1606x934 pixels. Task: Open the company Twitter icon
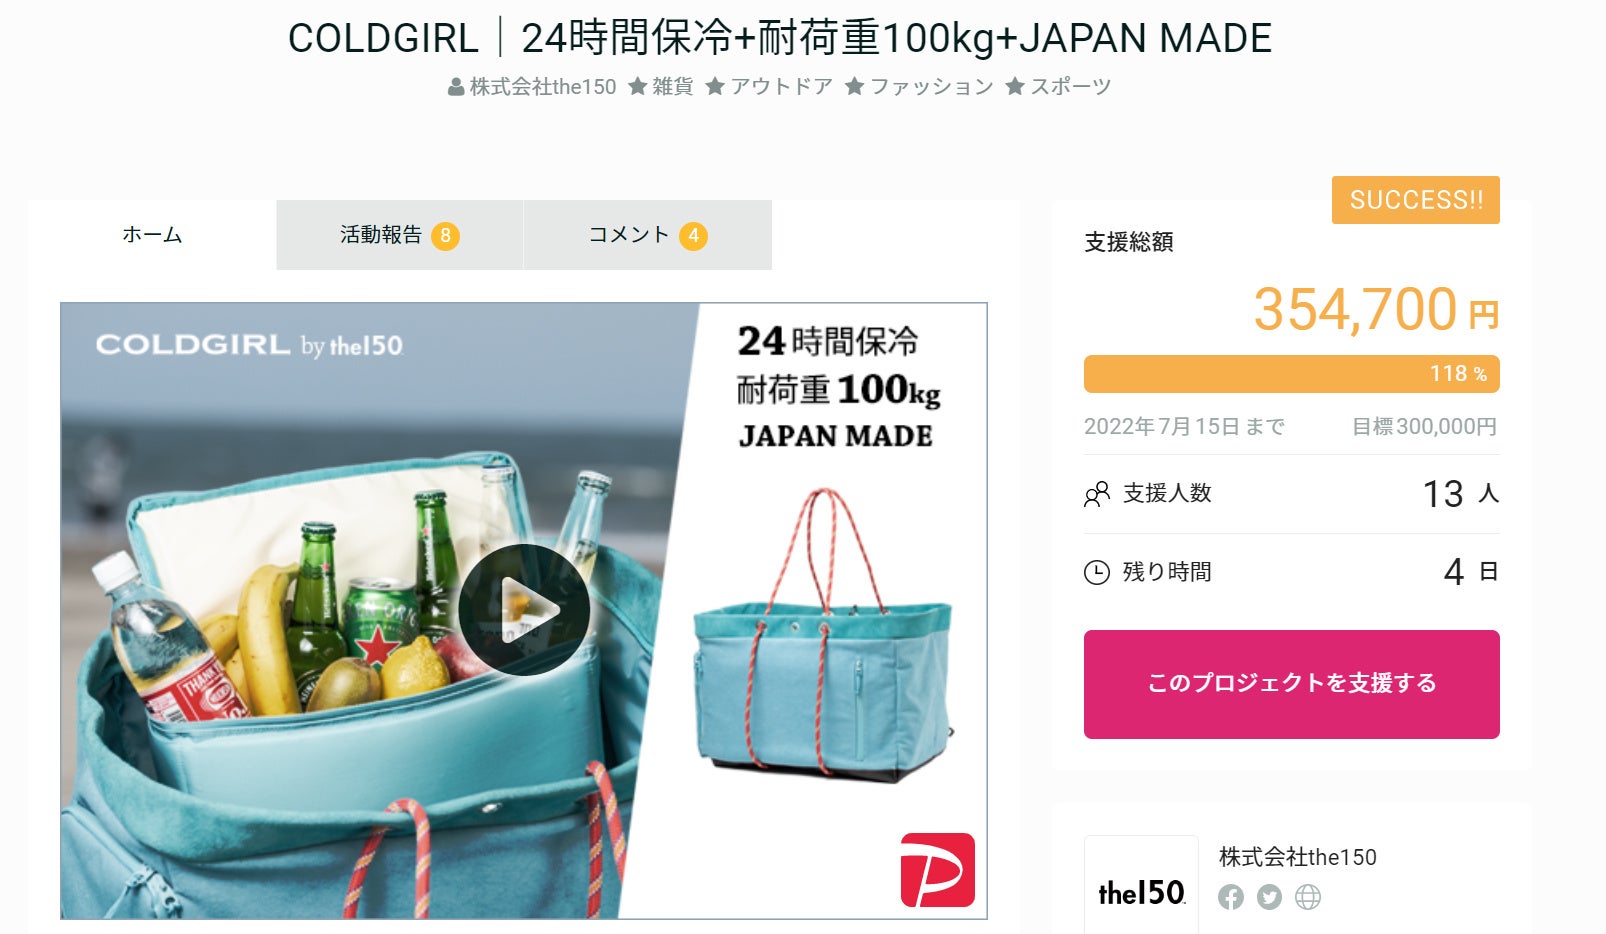pos(1269,897)
